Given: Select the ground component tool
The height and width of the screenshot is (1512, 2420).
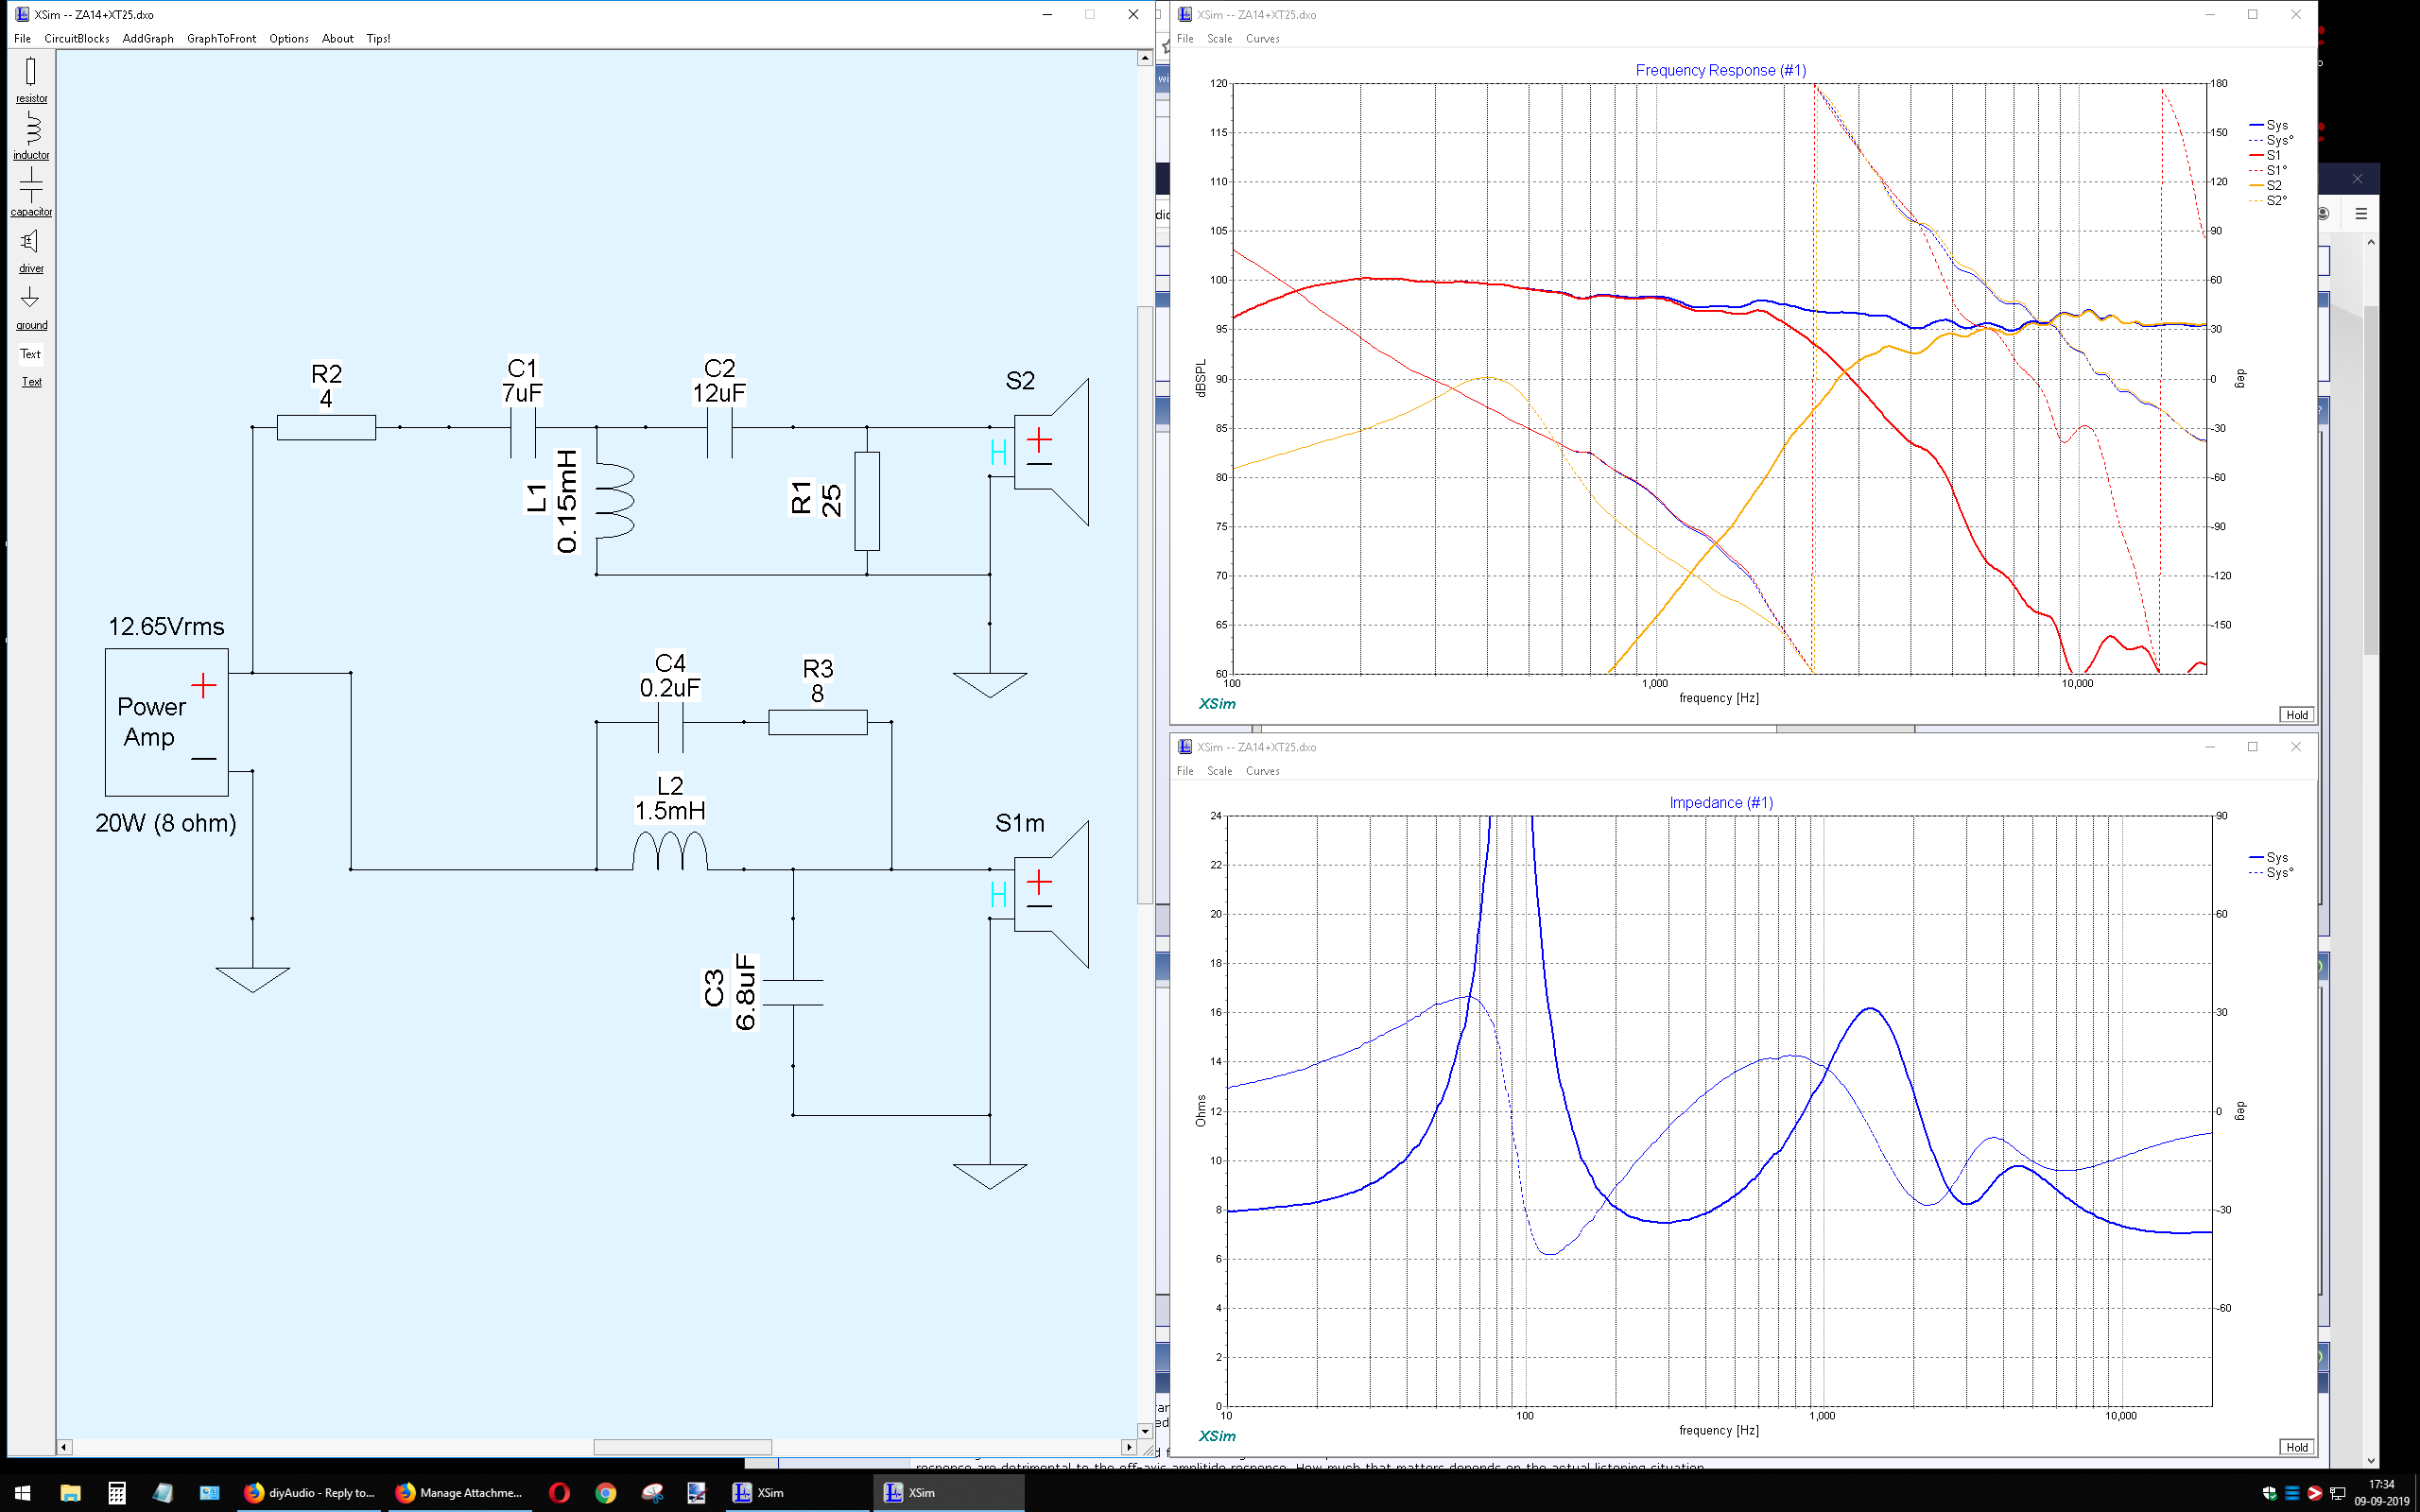Looking at the screenshot, I should click(31, 308).
